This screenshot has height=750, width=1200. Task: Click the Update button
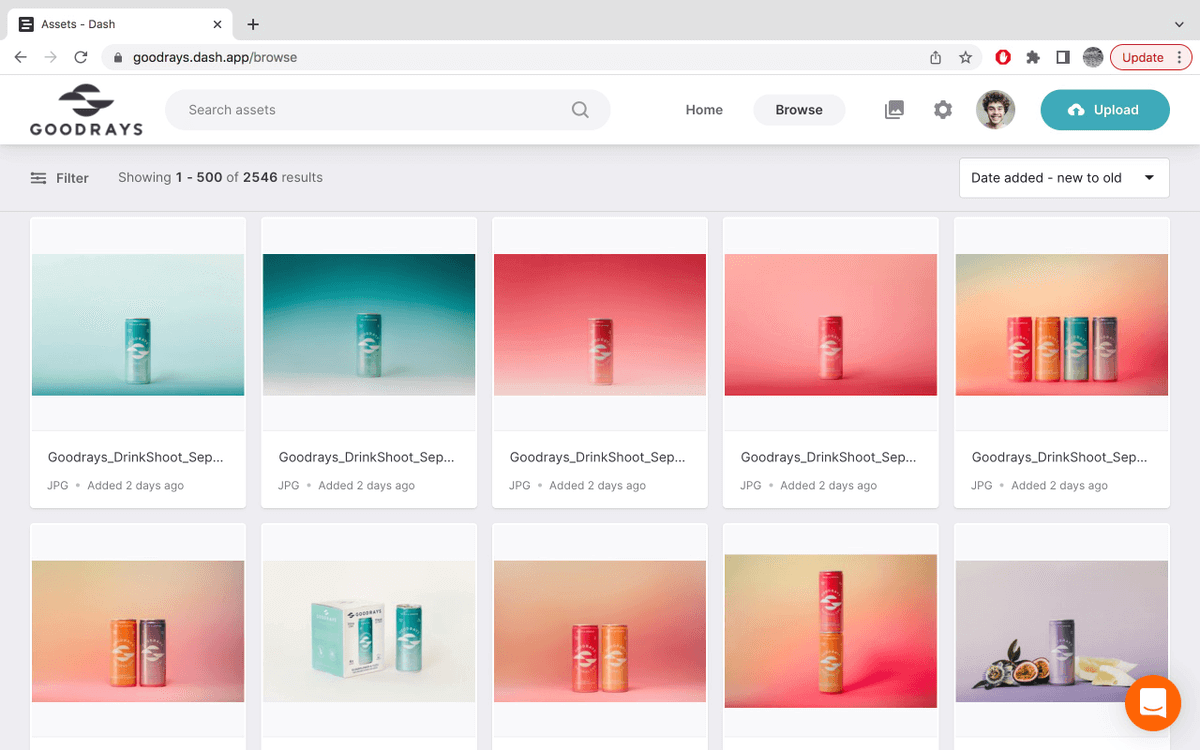1143,57
